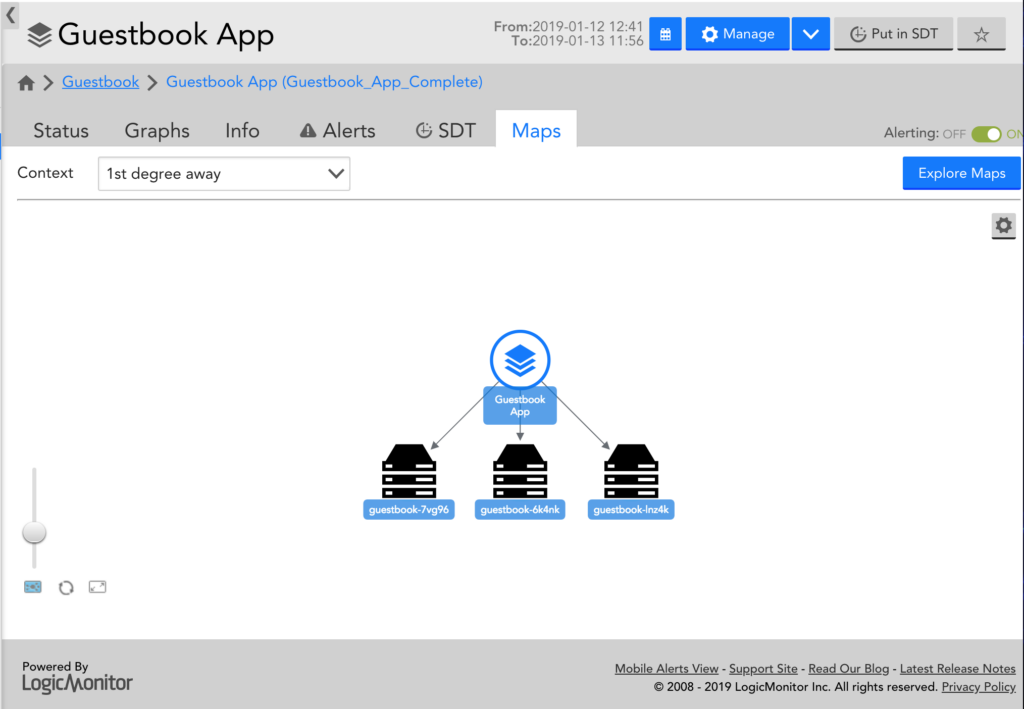Image resolution: width=1024 pixels, height=709 pixels.
Task: Click the guestbook-6k4nk server node
Action: 520,470
